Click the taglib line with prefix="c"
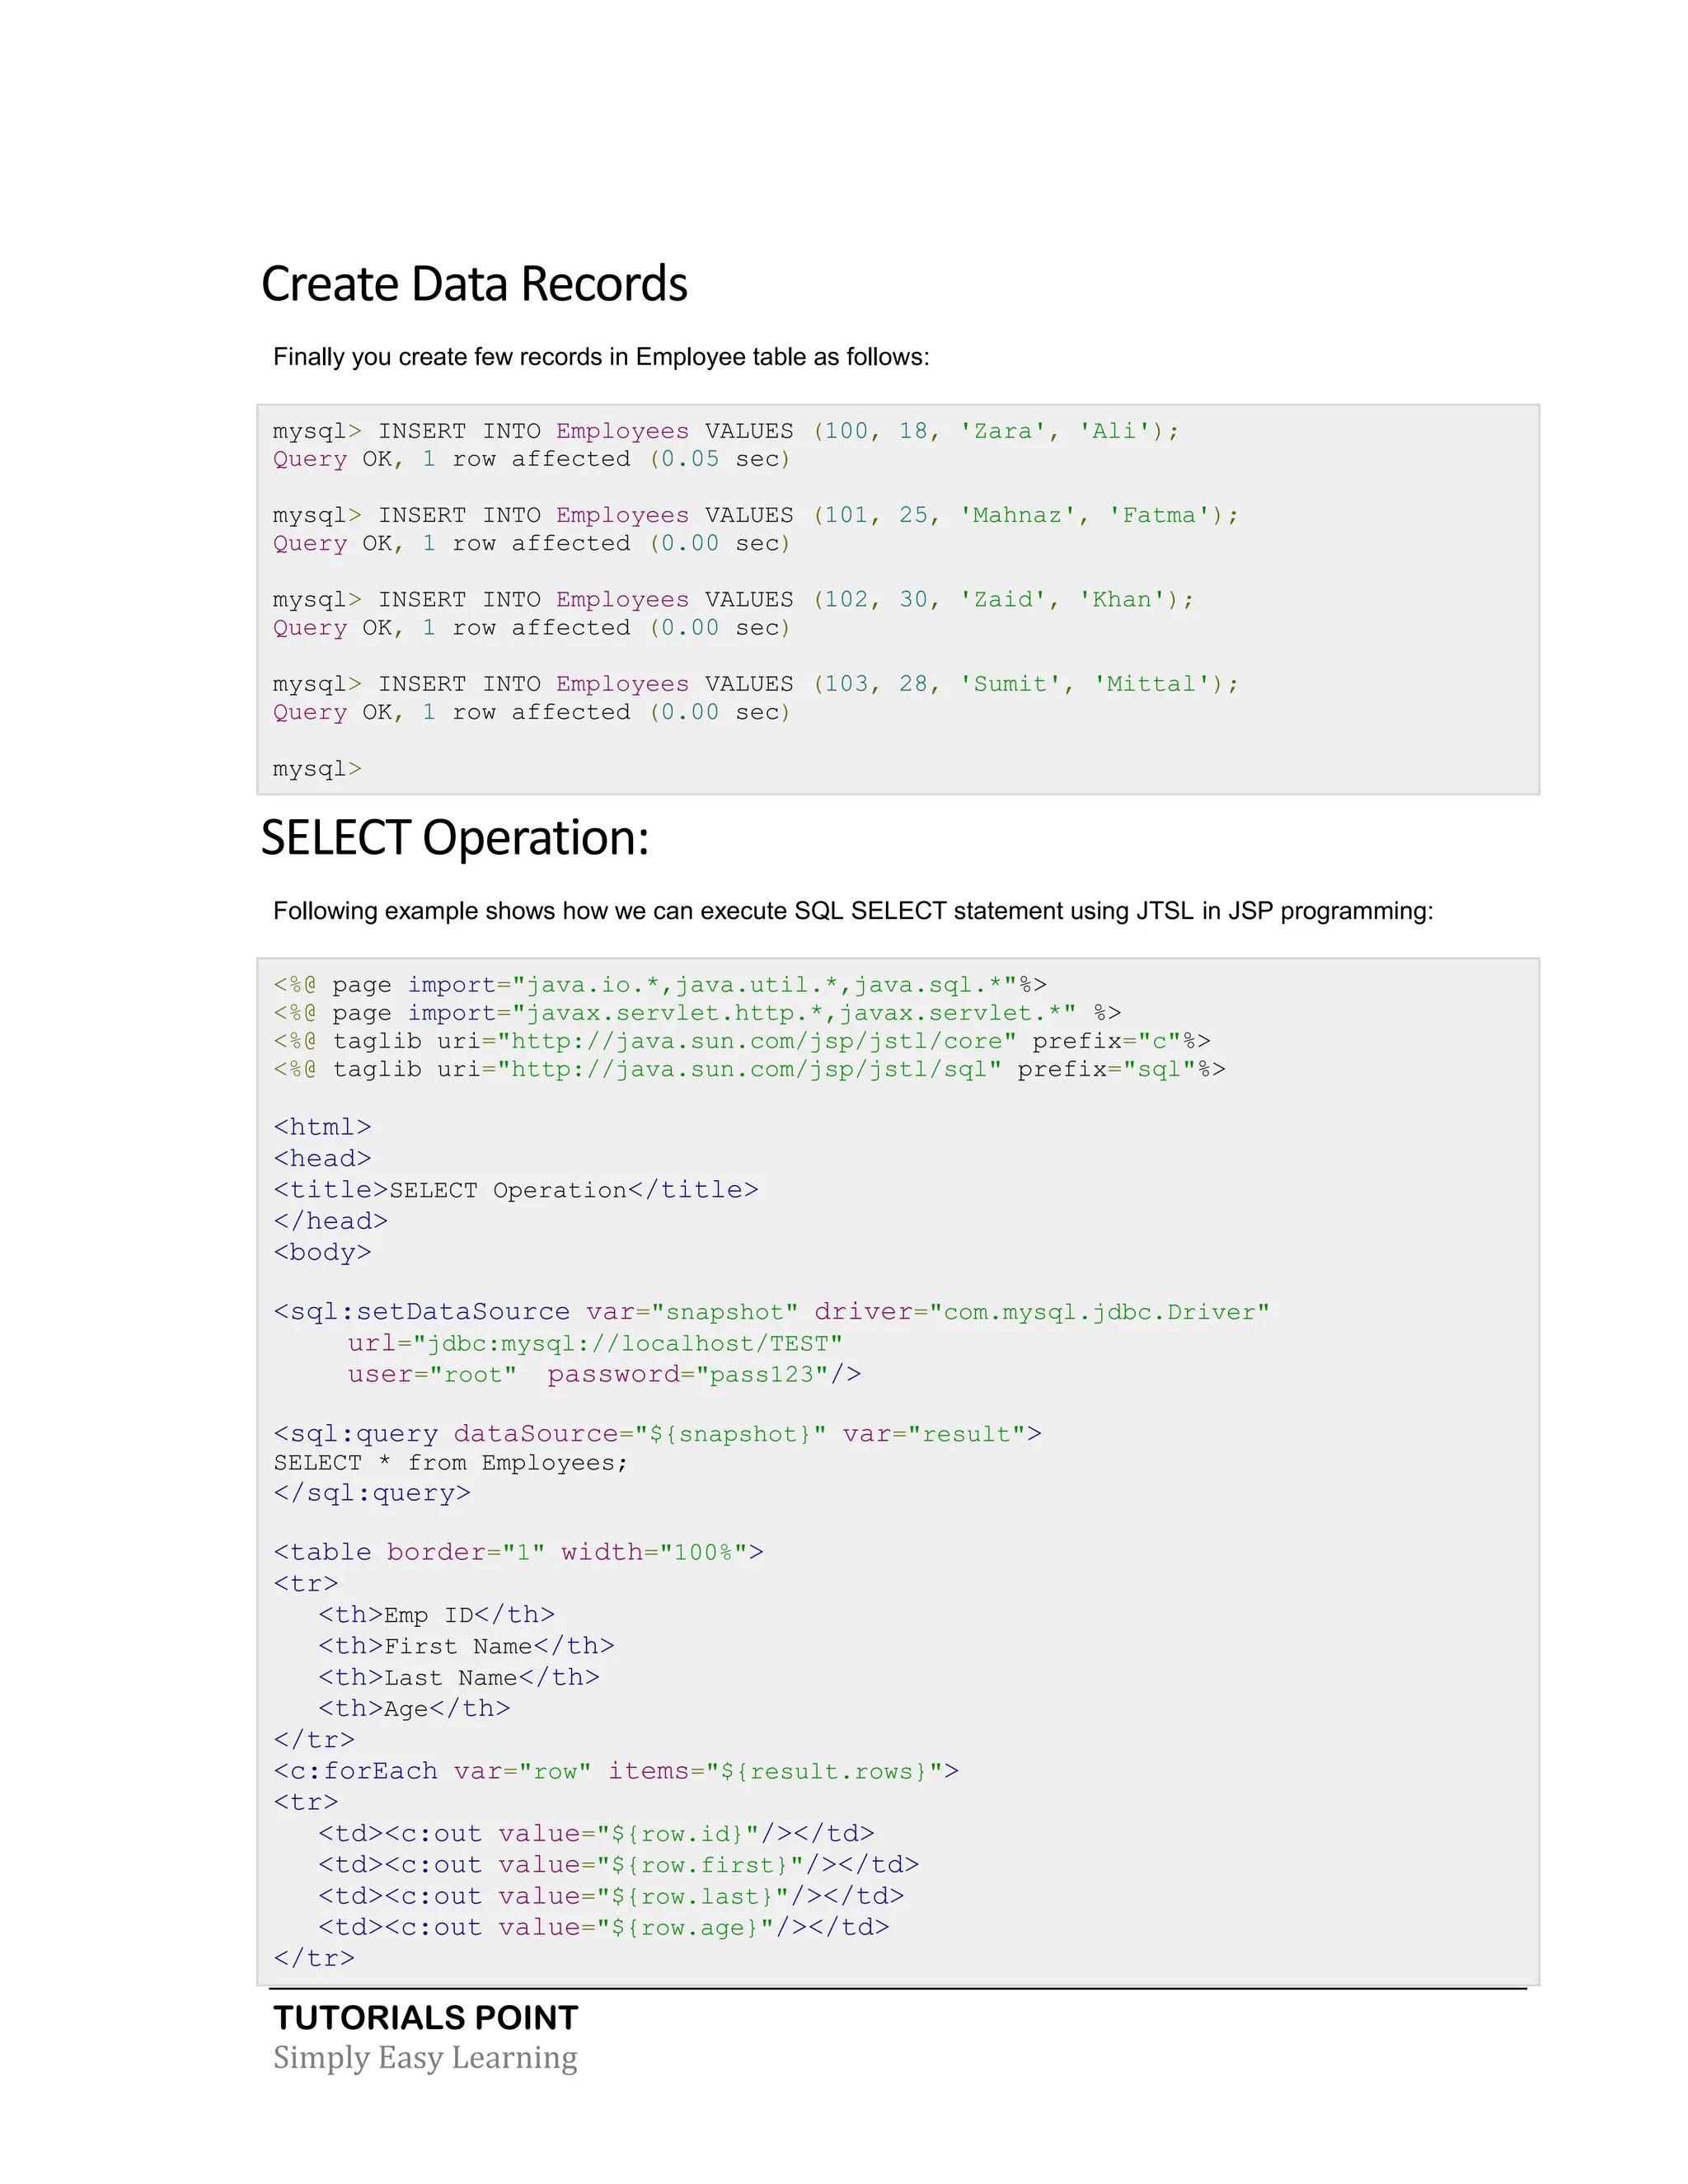Image resolution: width=1688 pixels, height=2184 pixels. tap(742, 1041)
